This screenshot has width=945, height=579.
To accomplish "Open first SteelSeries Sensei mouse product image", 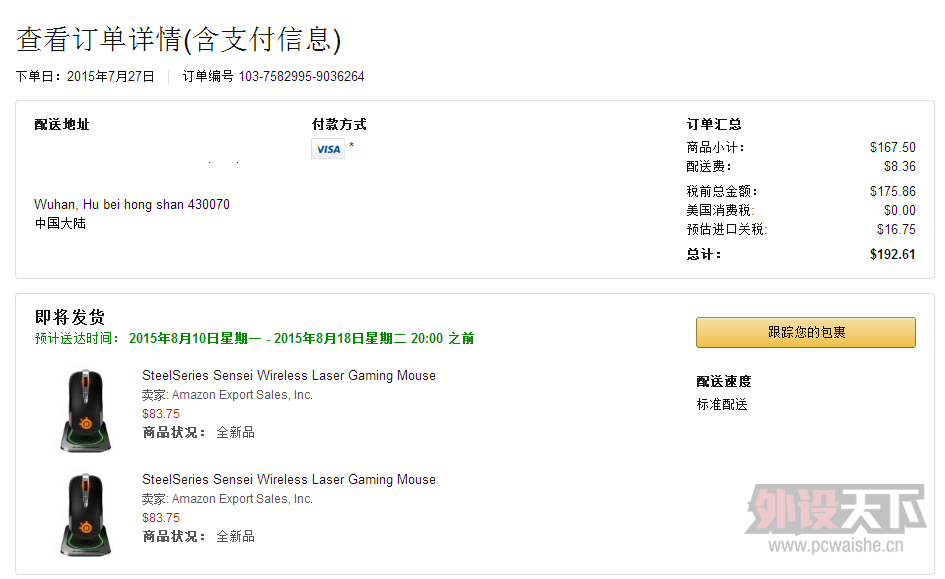I will pyautogui.click(x=86, y=410).
